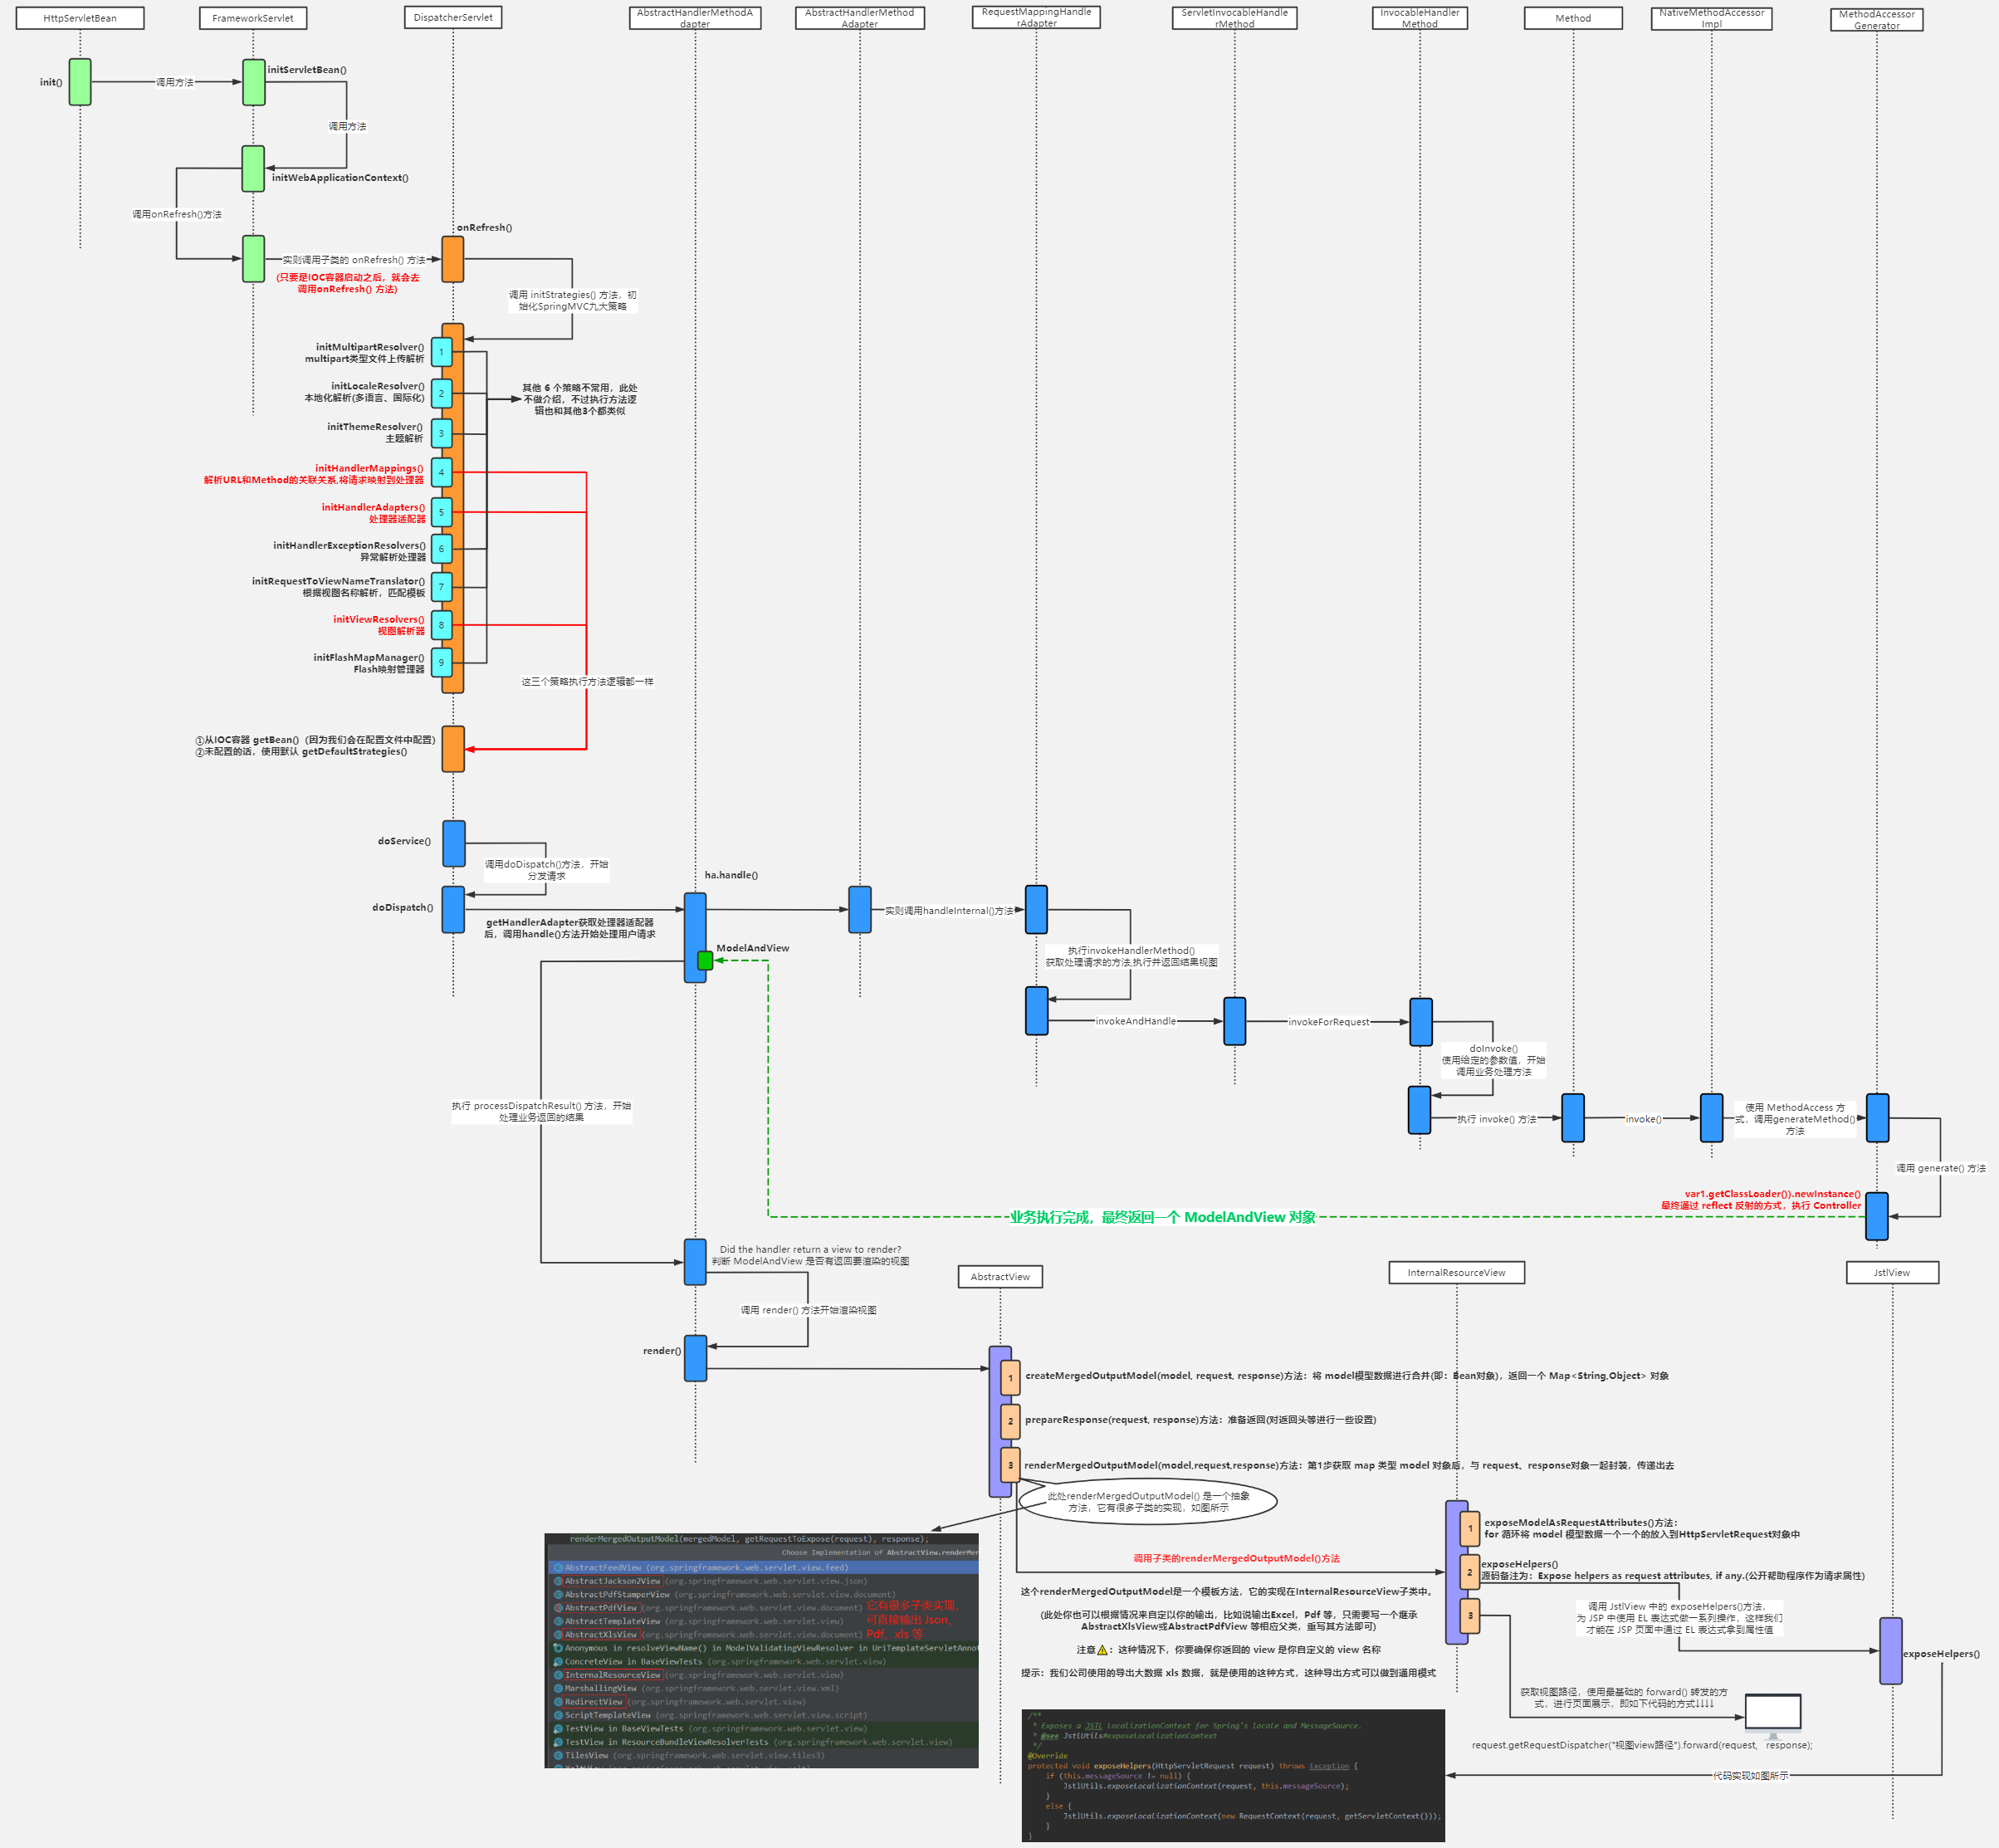Image resolution: width=1999 pixels, height=1848 pixels.
Task: Click the green initServletBean() activation box
Action: [254, 82]
